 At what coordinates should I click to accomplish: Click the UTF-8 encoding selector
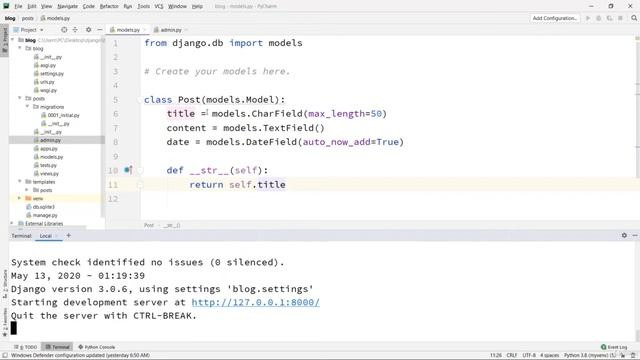coord(529,356)
